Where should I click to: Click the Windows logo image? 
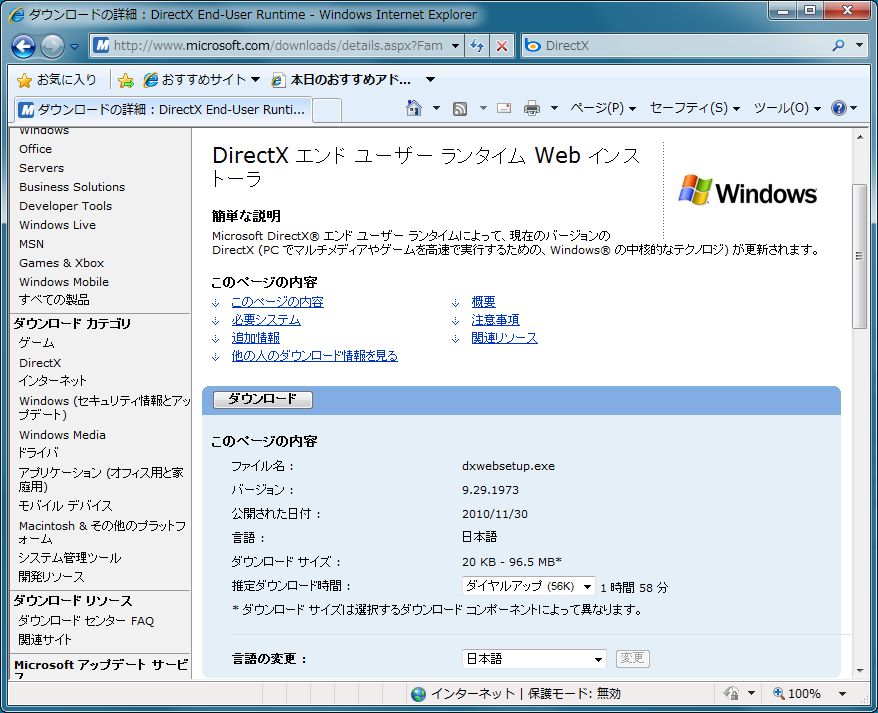click(748, 190)
